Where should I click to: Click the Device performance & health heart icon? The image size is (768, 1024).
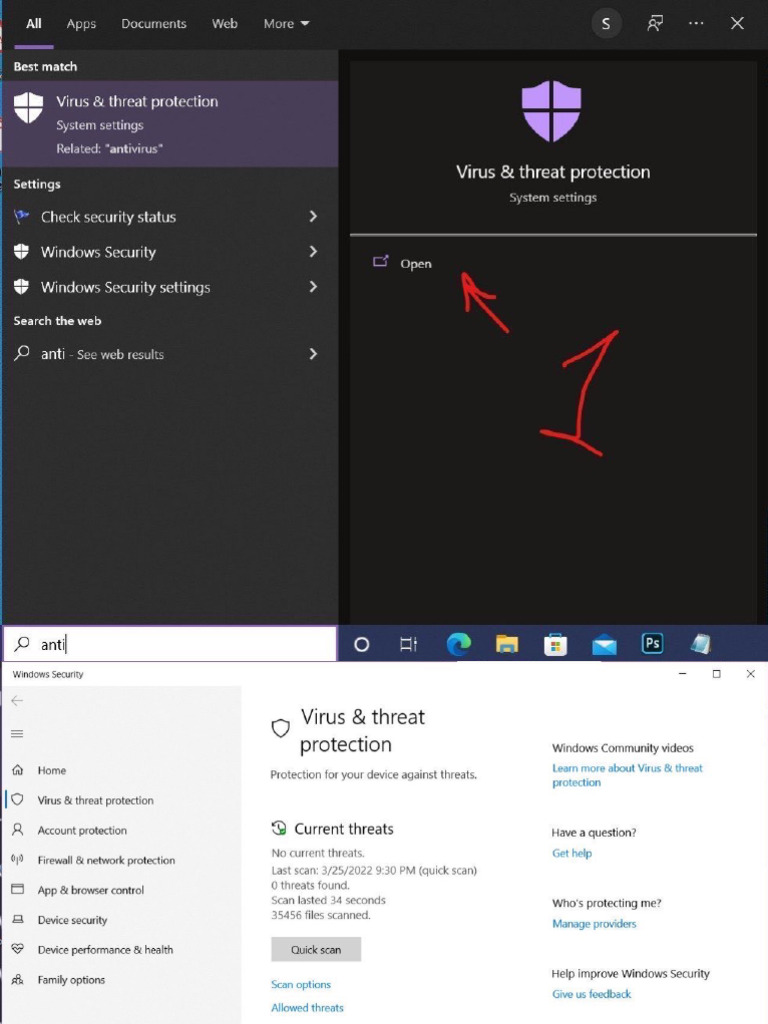pyautogui.click(x=18, y=949)
